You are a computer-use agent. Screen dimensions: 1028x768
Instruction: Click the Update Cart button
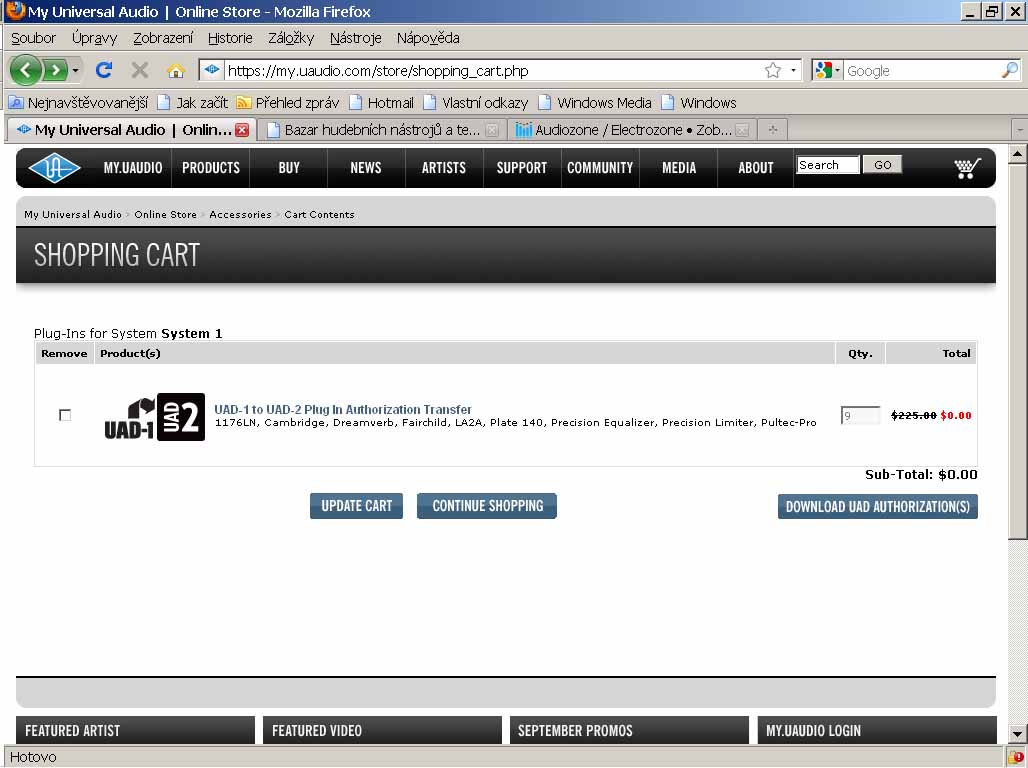coord(356,506)
